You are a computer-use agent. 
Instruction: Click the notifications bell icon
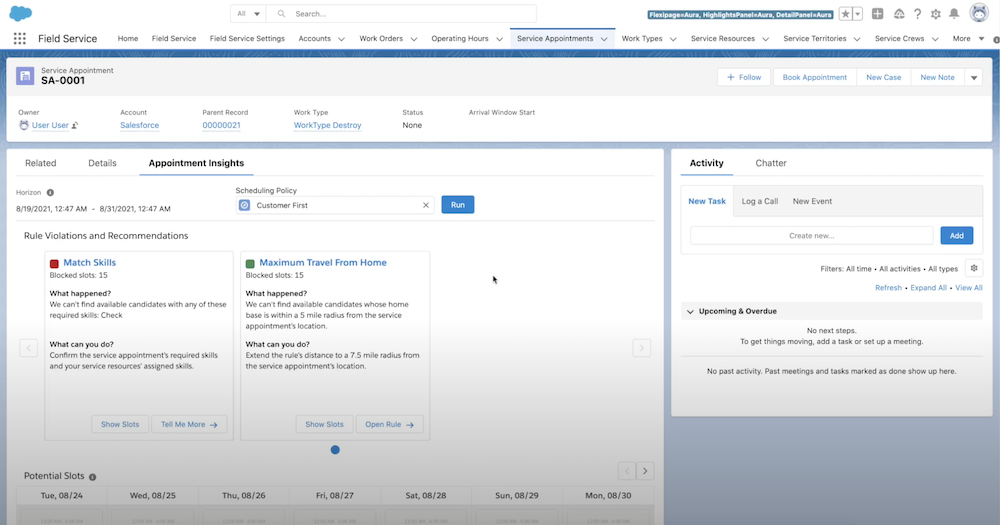(953, 14)
